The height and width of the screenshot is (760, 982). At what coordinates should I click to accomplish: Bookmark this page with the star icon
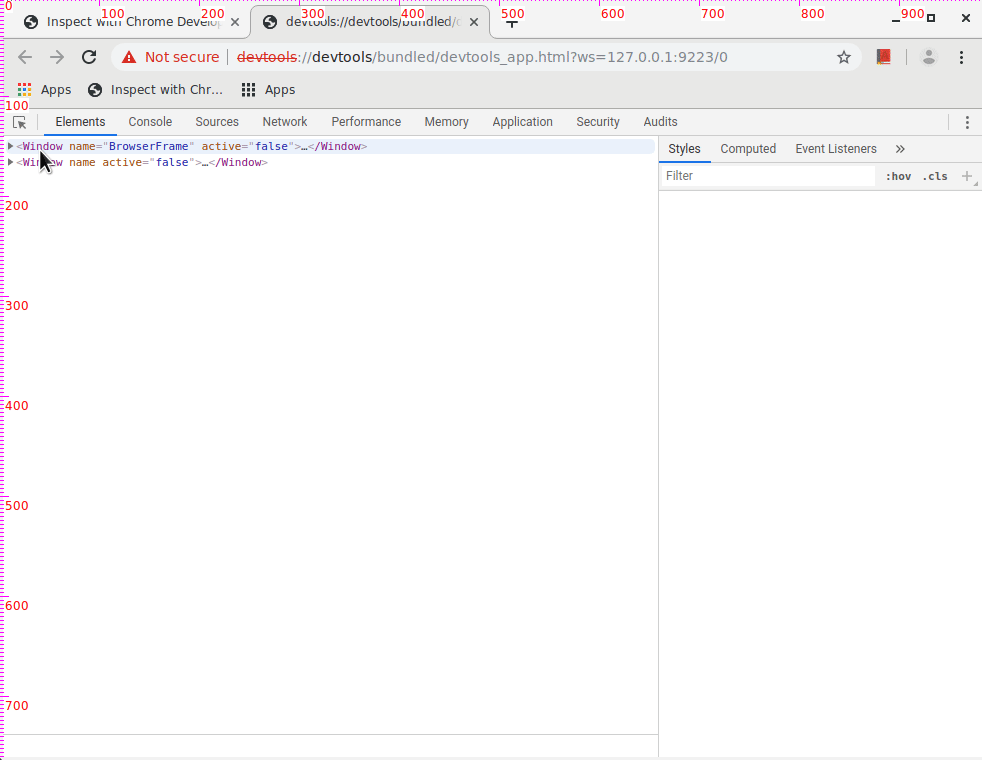point(844,57)
